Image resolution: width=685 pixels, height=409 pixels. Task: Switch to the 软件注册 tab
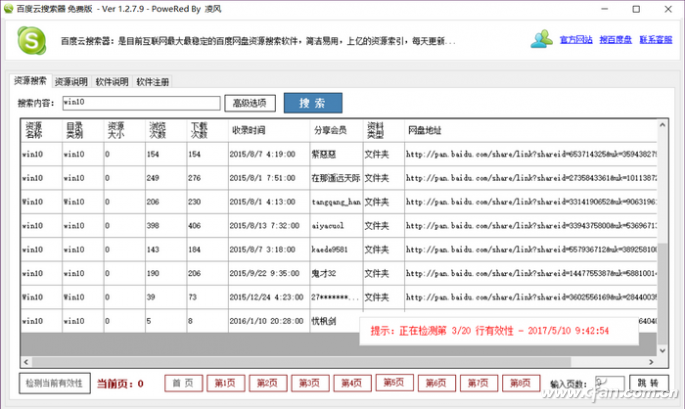[x=152, y=82]
